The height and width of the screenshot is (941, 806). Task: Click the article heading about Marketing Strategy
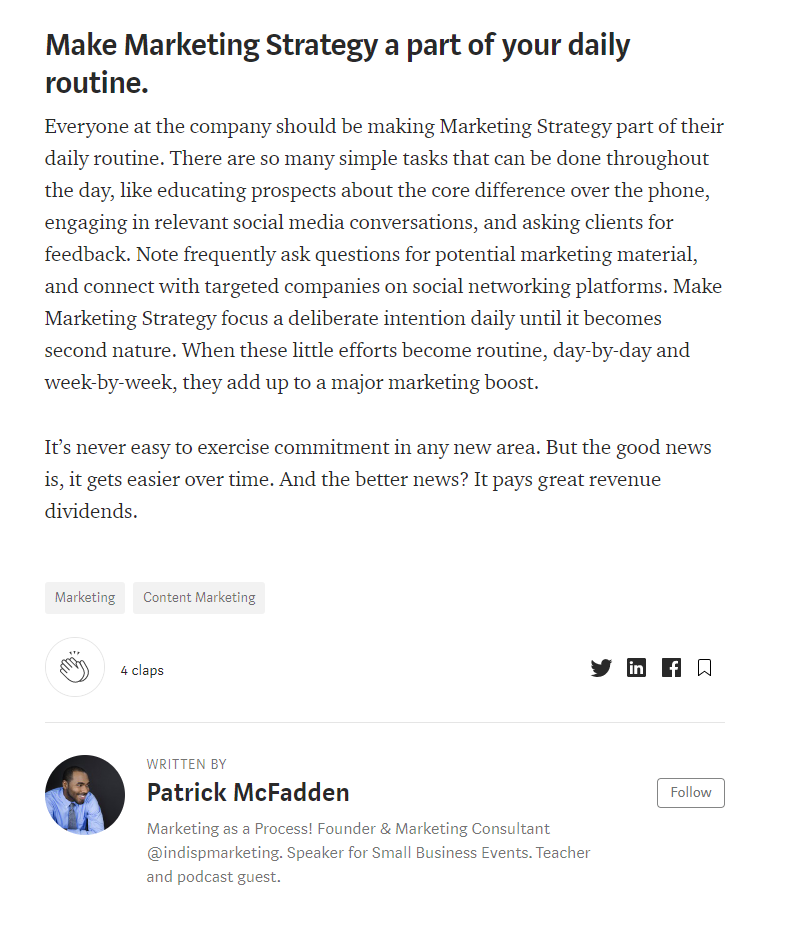click(x=337, y=63)
